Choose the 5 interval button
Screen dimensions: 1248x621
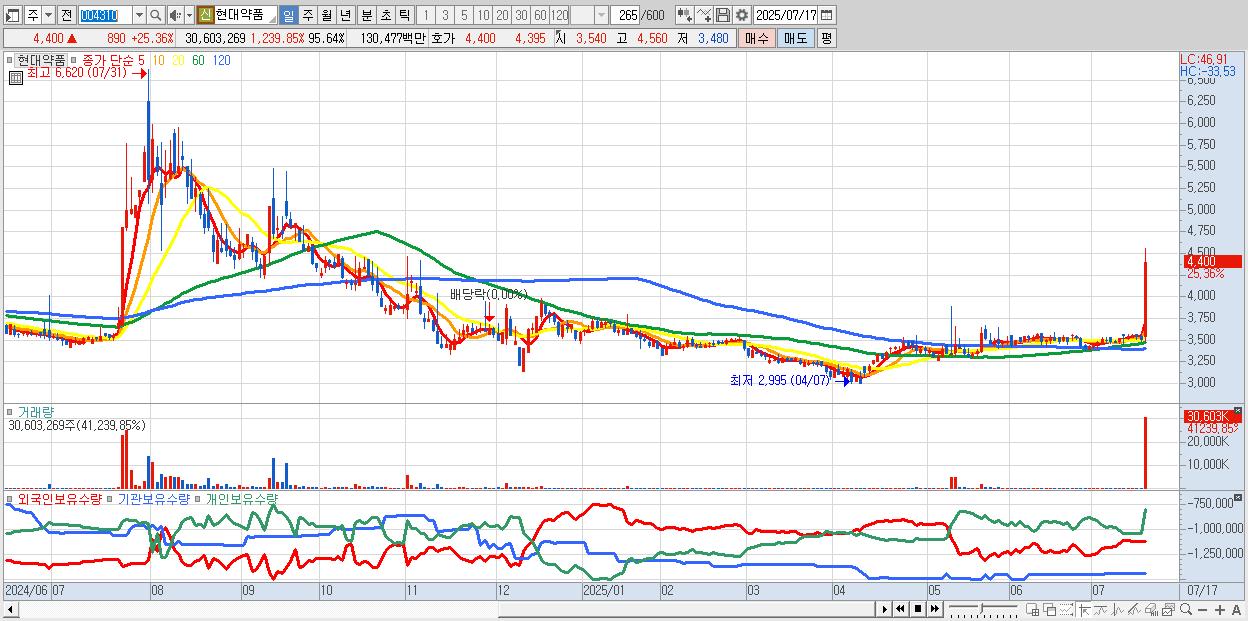pos(464,15)
